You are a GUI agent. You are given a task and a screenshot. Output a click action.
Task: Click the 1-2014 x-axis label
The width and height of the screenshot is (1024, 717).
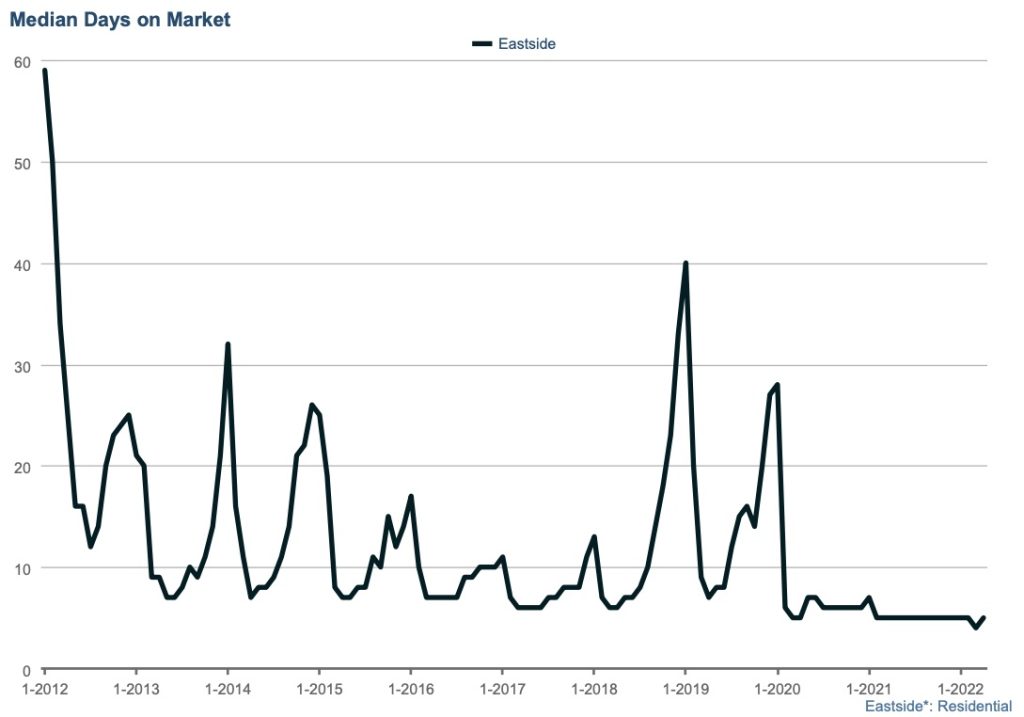click(x=227, y=688)
